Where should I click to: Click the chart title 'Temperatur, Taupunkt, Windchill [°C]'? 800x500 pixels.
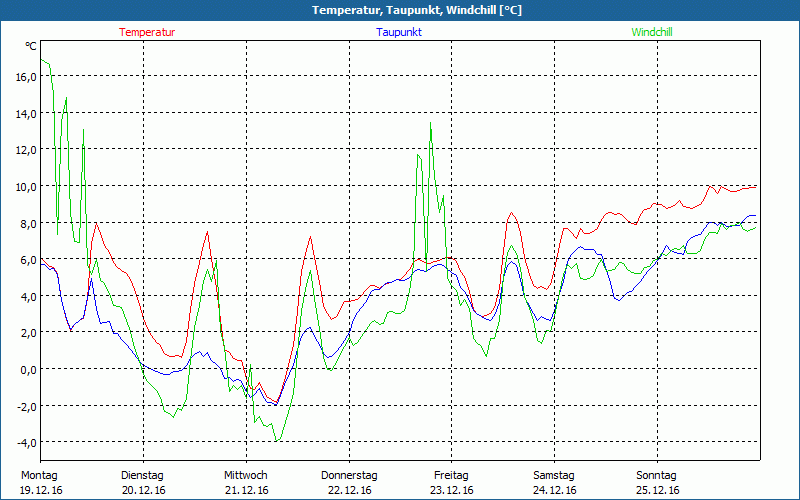(417, 10)
